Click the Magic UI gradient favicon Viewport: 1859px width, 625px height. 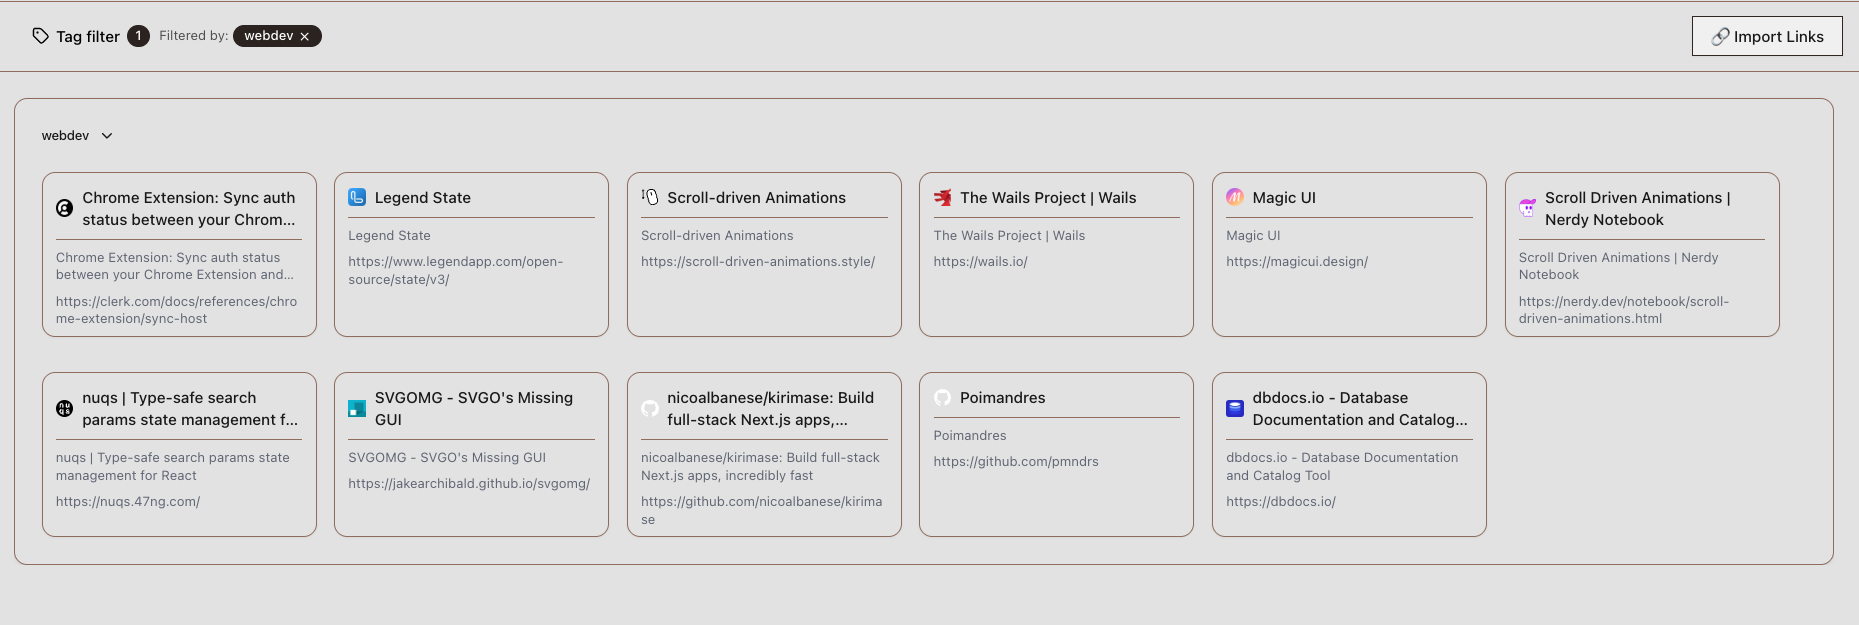coord(1235,197)
